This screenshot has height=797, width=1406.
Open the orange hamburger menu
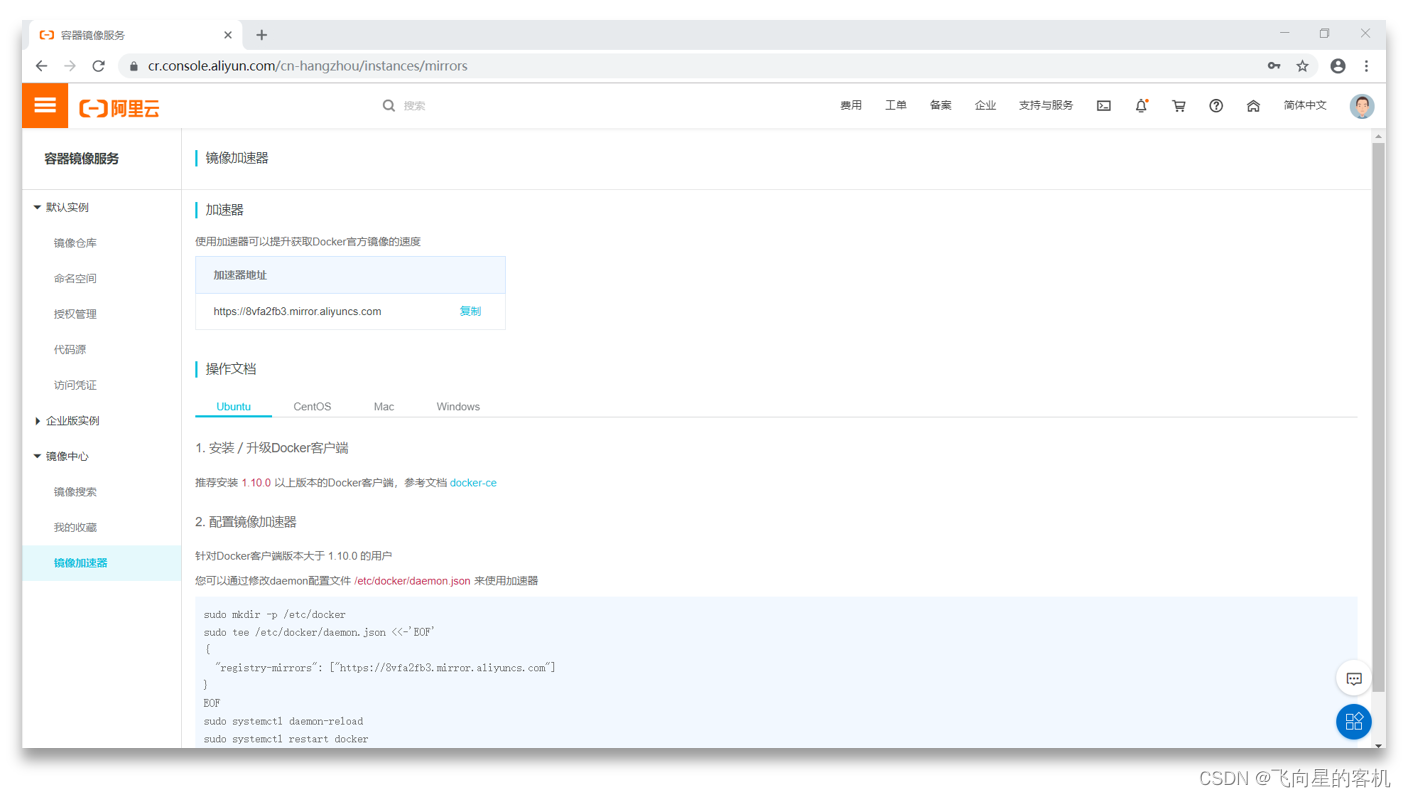(x=45, y=105)
